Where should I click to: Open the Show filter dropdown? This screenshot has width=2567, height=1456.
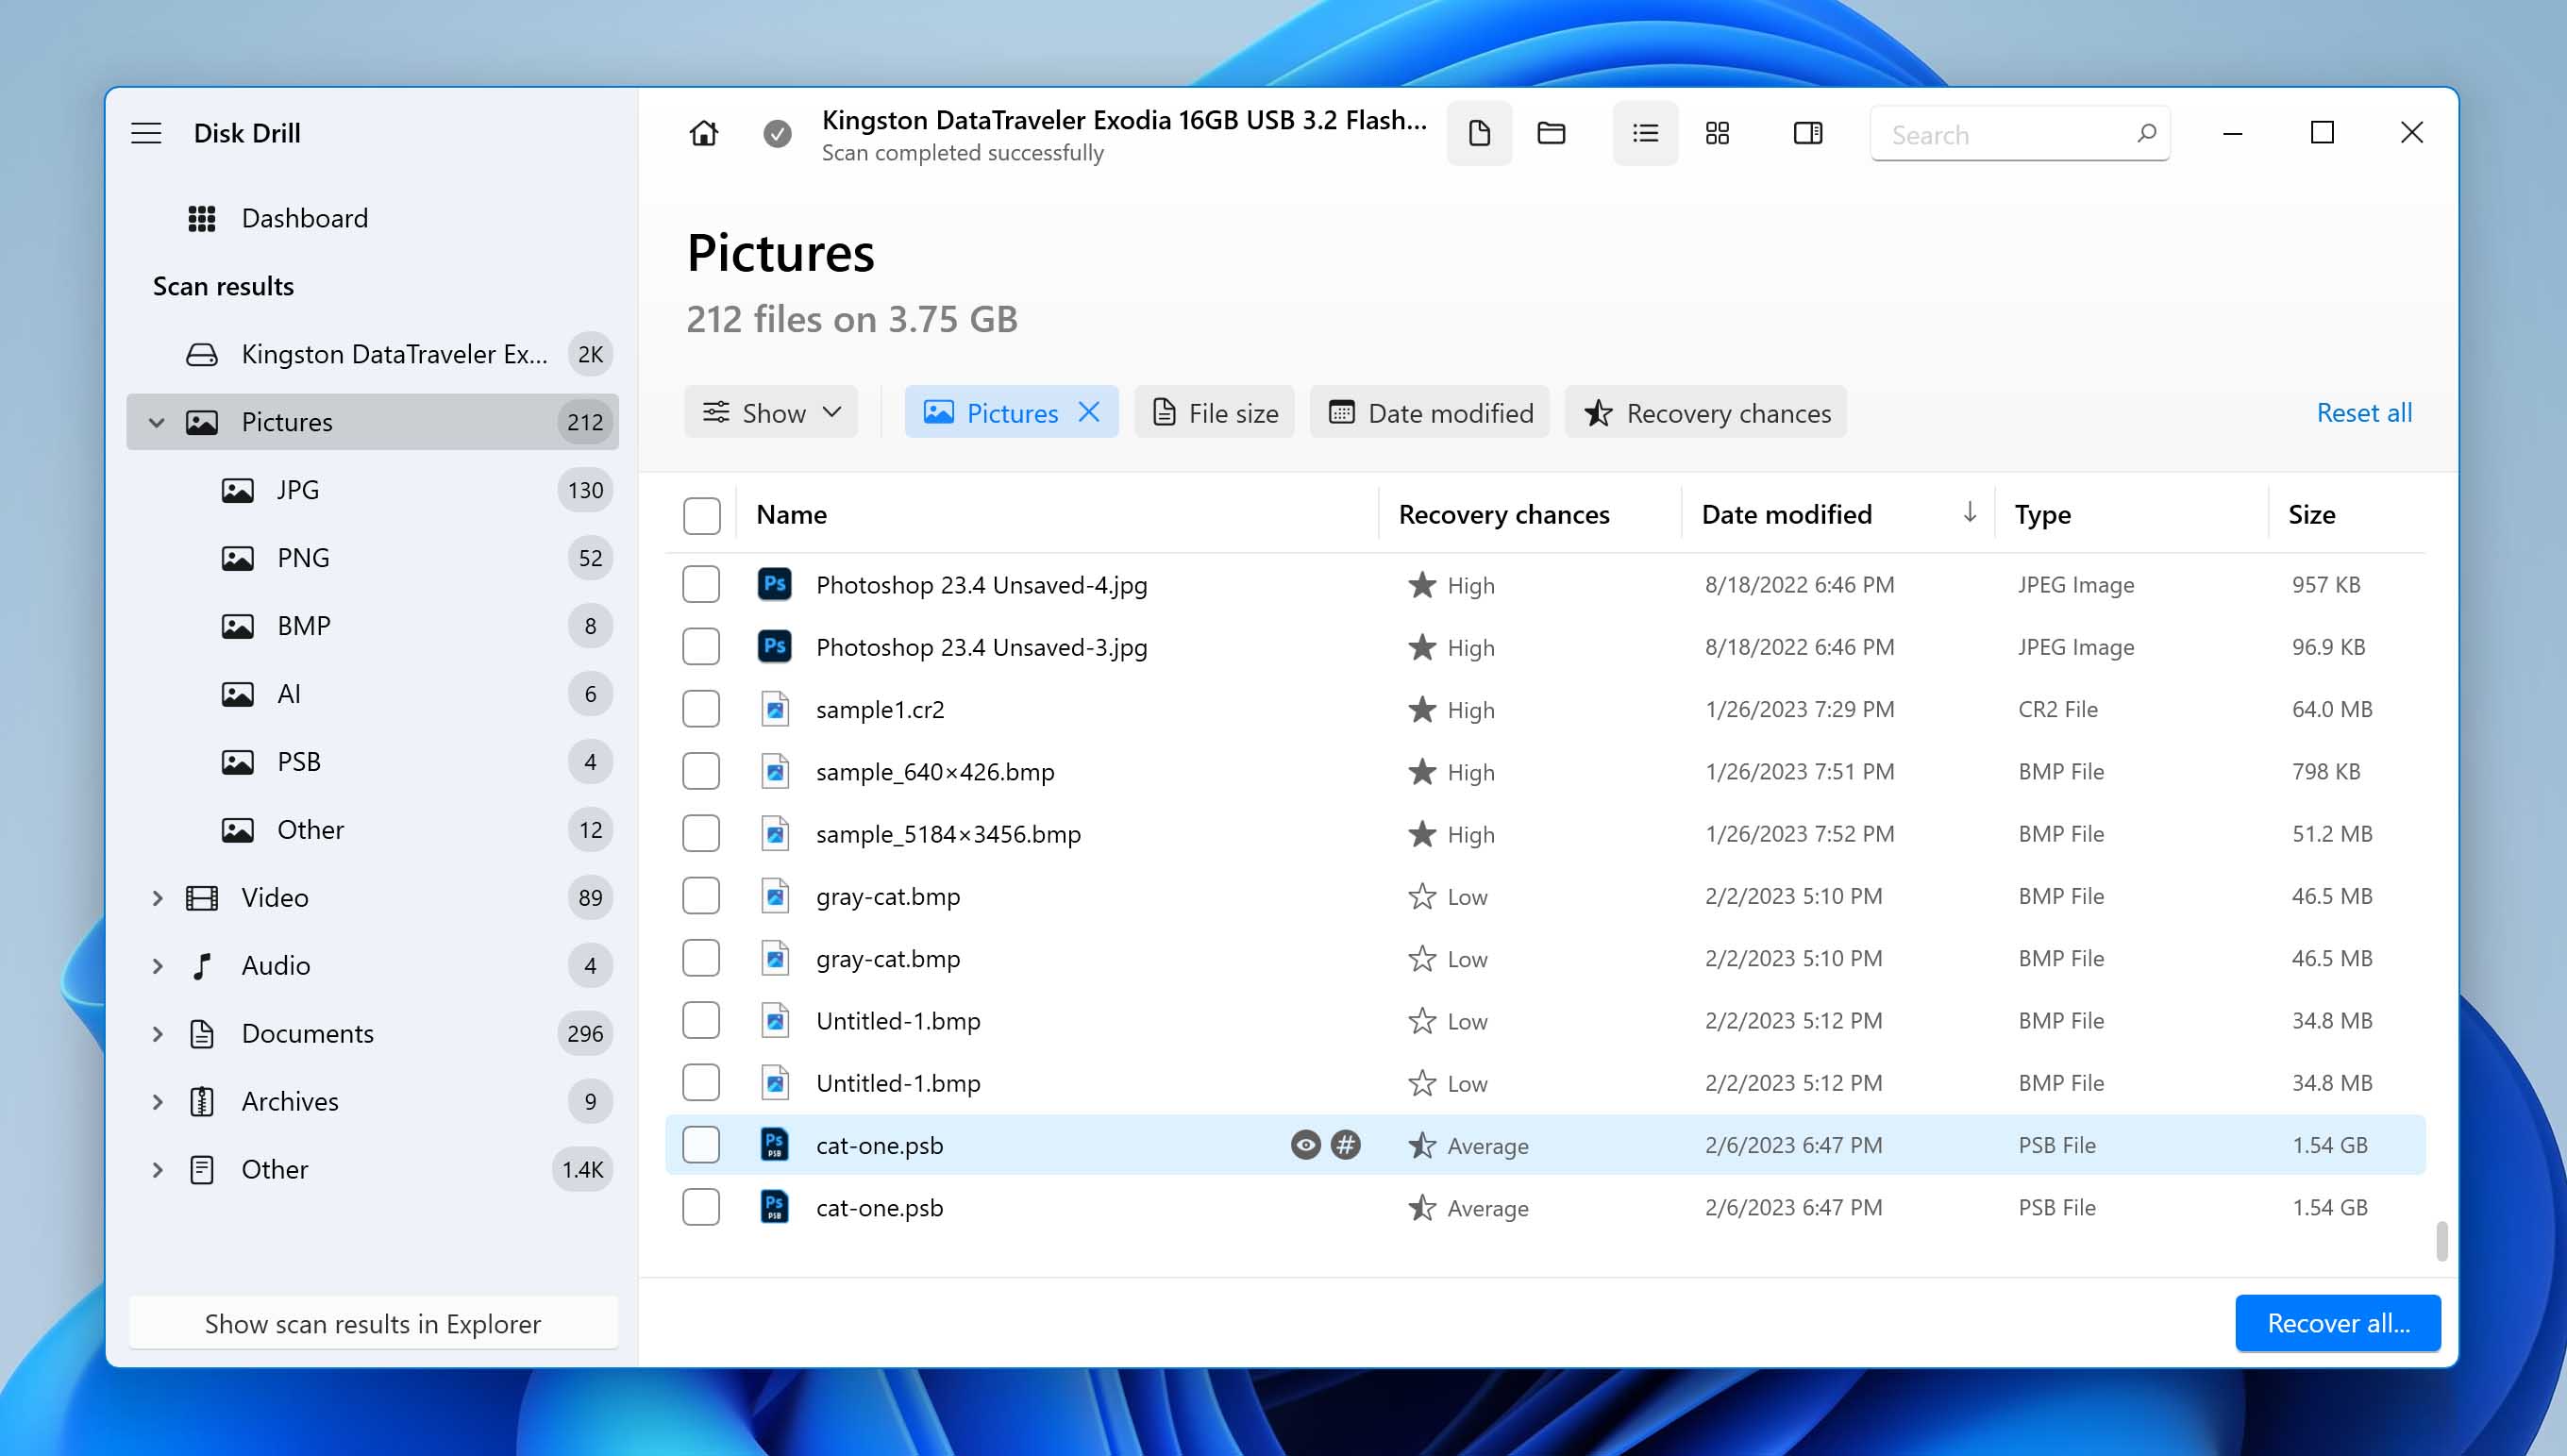(771, 412)
